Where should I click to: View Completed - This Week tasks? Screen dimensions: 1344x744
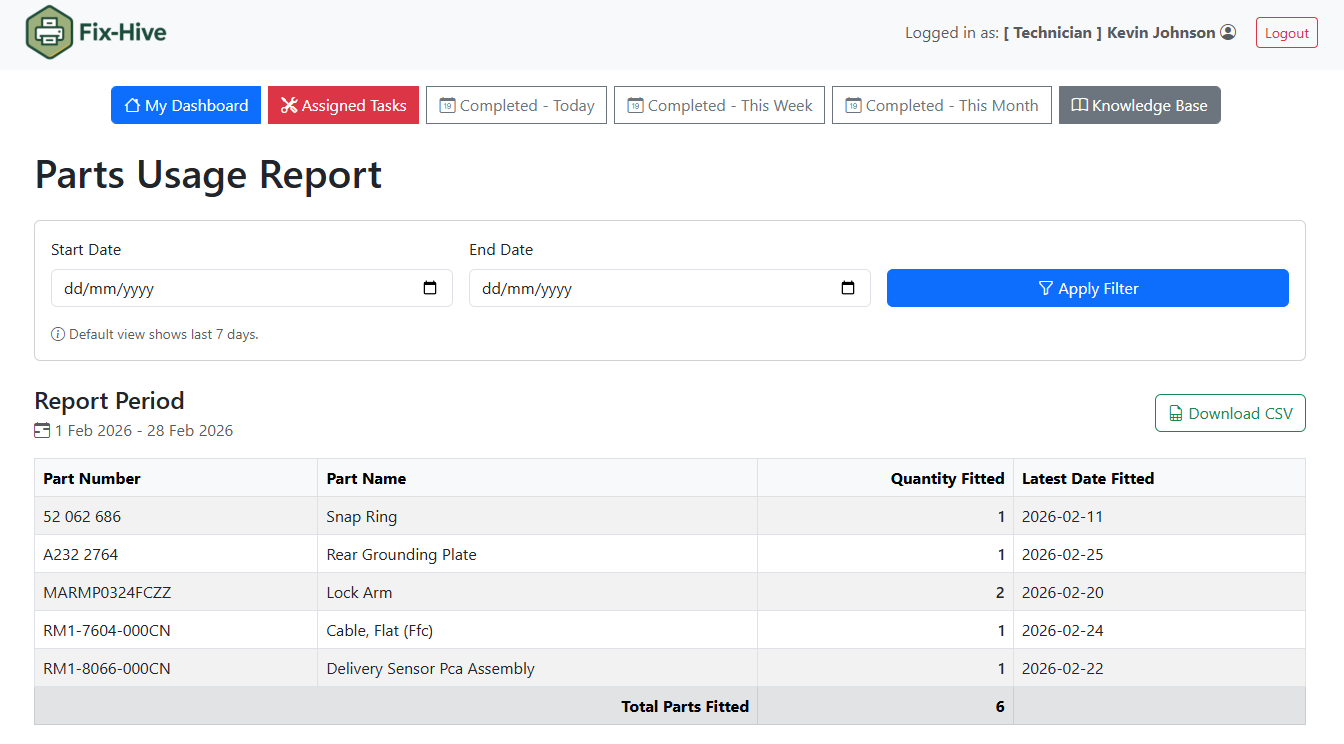pos(719,105)
